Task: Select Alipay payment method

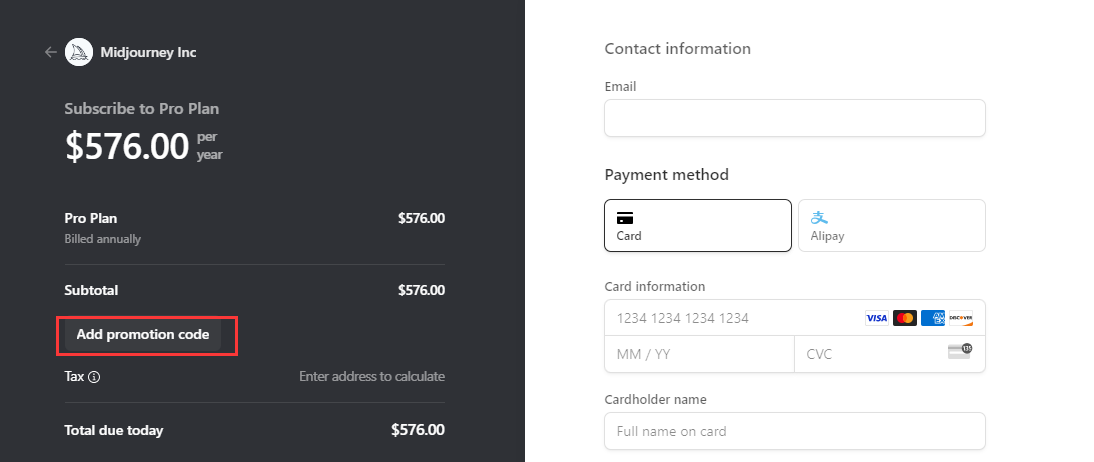Action: coord(892,225)
